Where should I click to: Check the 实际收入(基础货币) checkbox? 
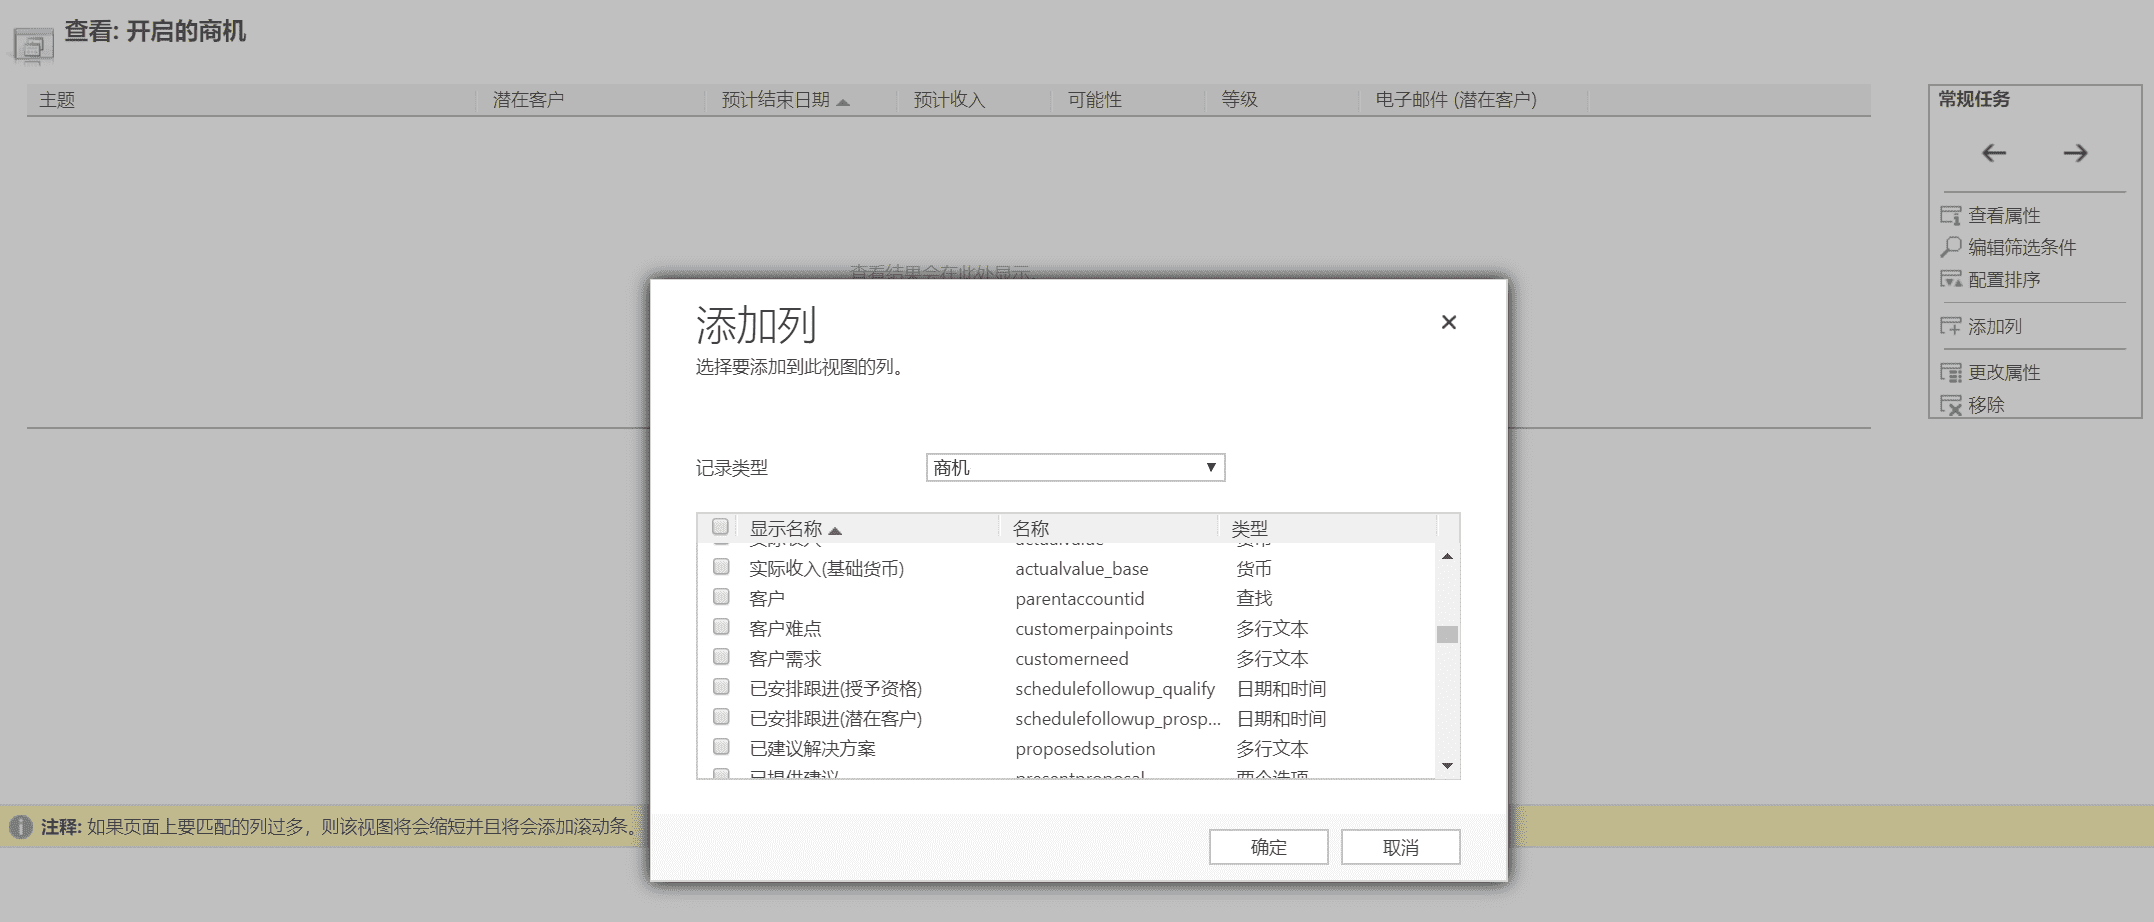[721, 567]
